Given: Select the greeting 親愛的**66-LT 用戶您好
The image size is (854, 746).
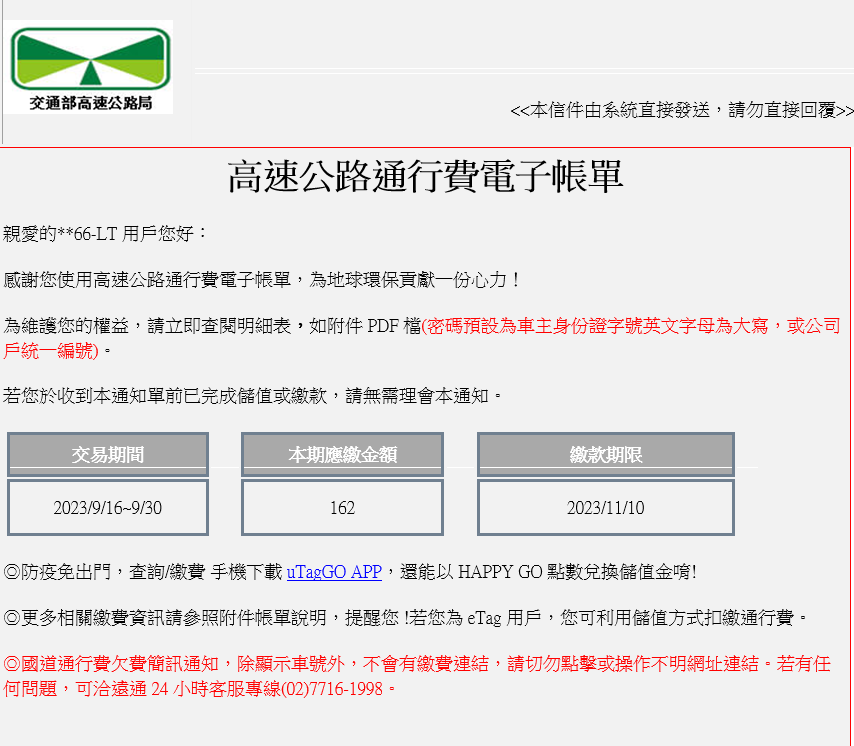Looking at the screenshot, I should click(105, 234).
